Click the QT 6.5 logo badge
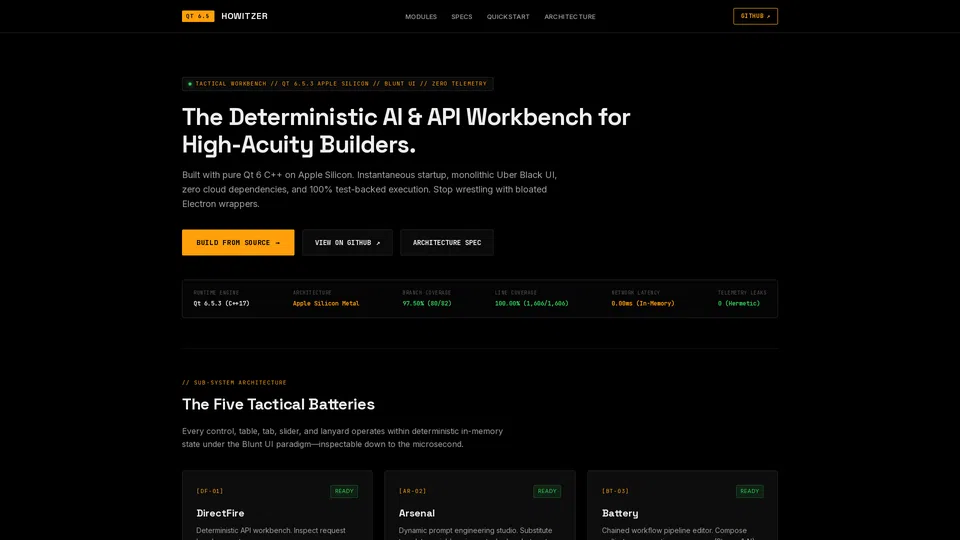The image size is (960, 540). coord(198,17)
